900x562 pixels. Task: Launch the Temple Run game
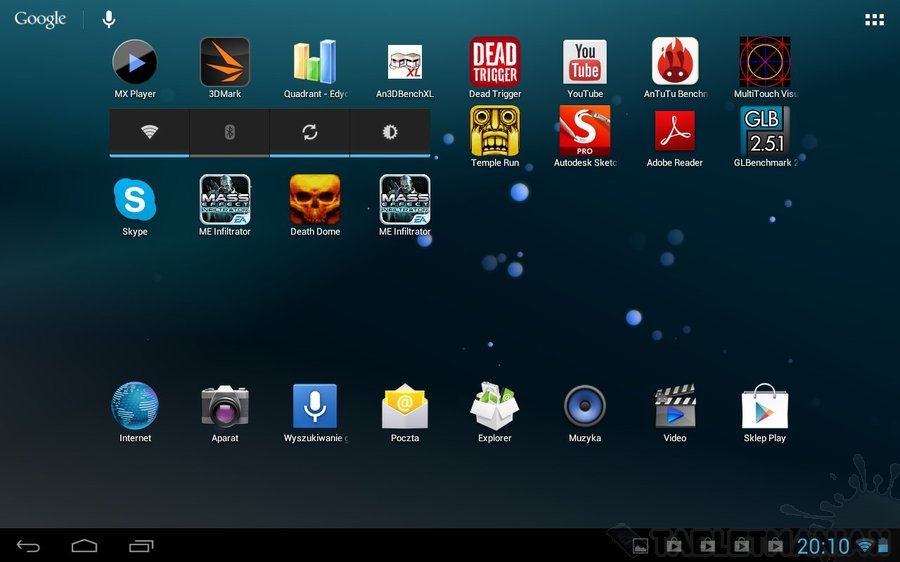[495, 131]
